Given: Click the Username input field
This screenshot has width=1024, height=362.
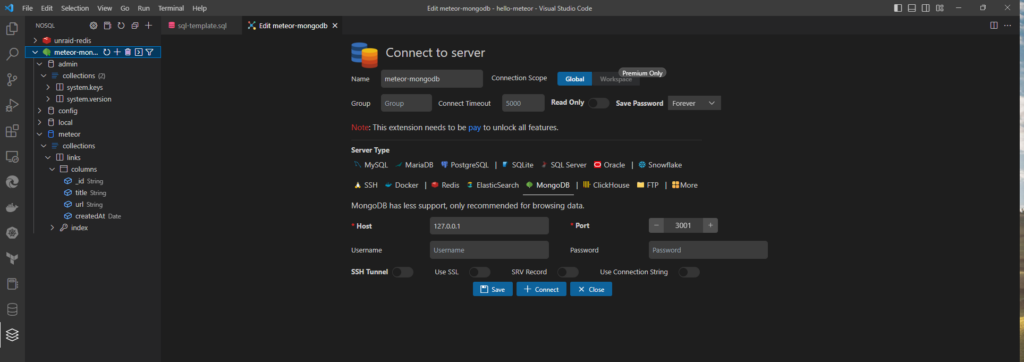Looking at the screenshot, I should (x=489, y=250).
